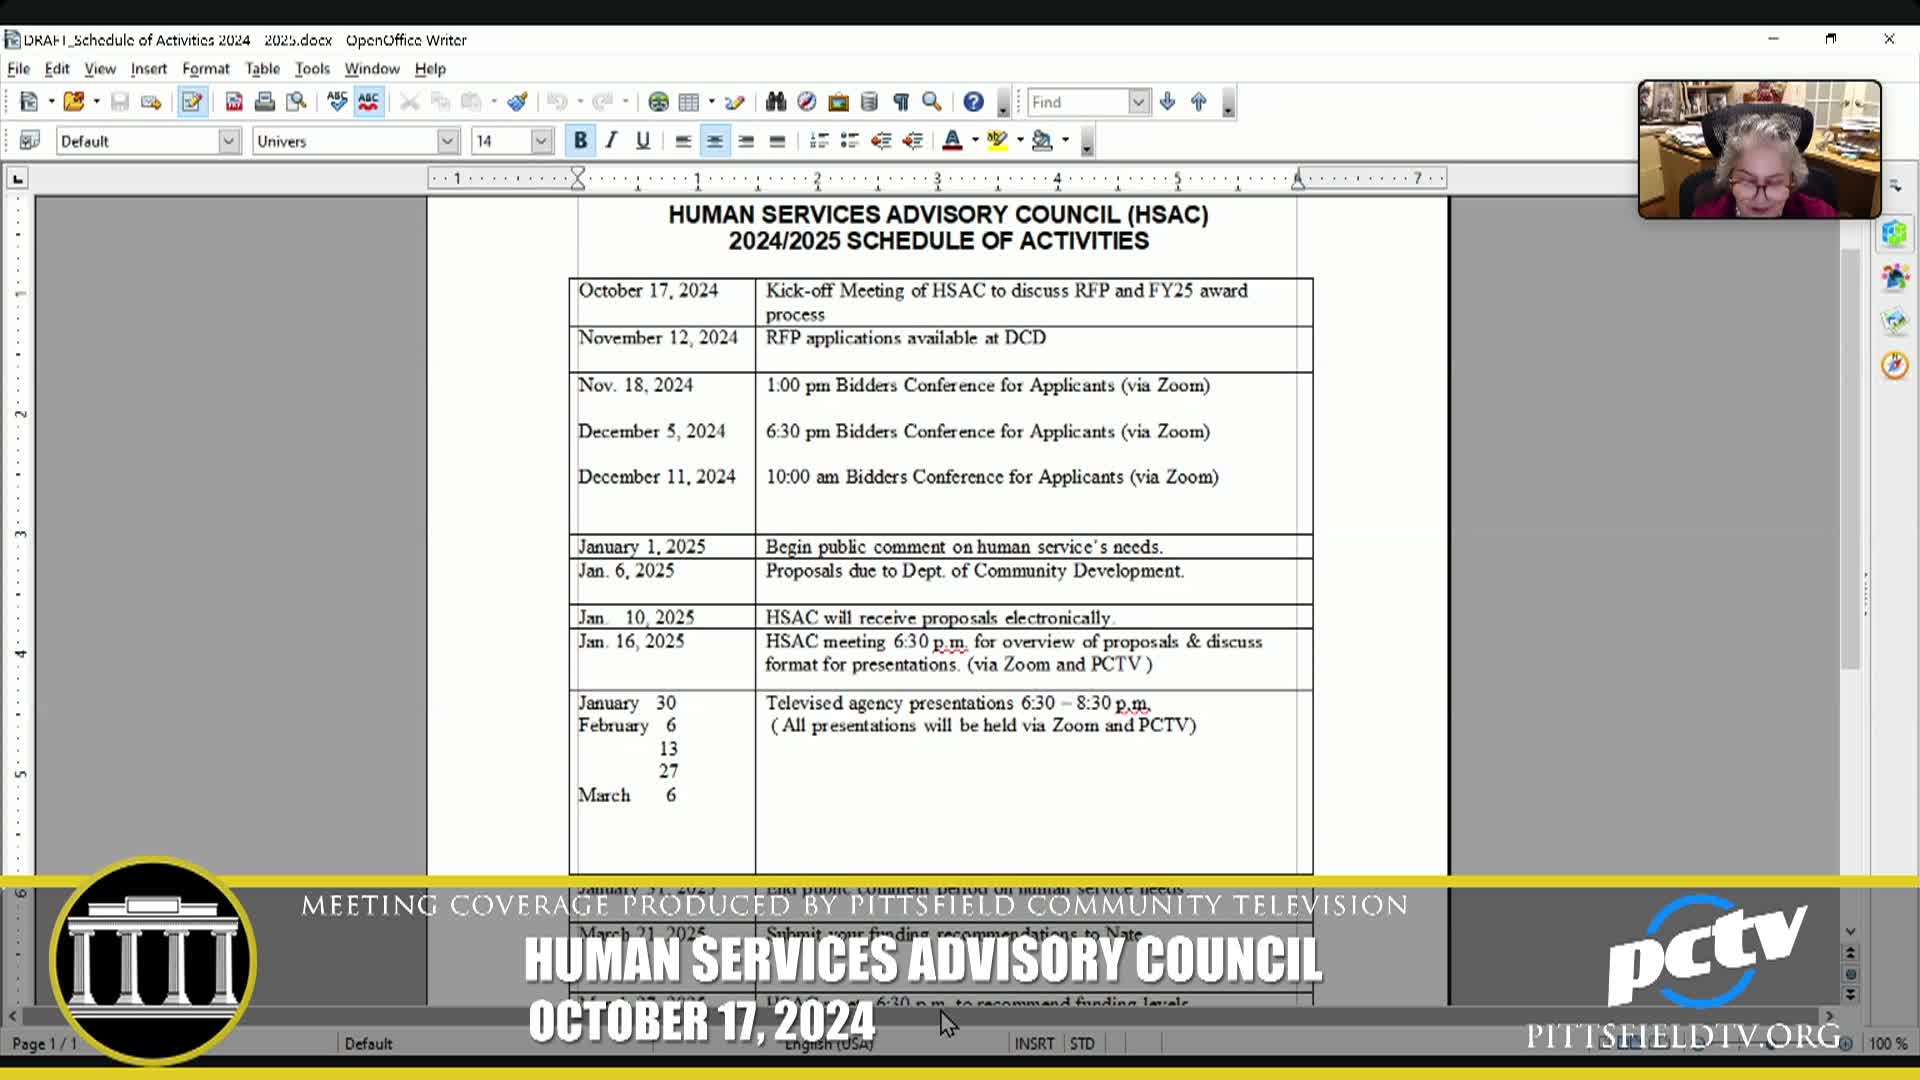Open the Gallery picture icon

838,102
